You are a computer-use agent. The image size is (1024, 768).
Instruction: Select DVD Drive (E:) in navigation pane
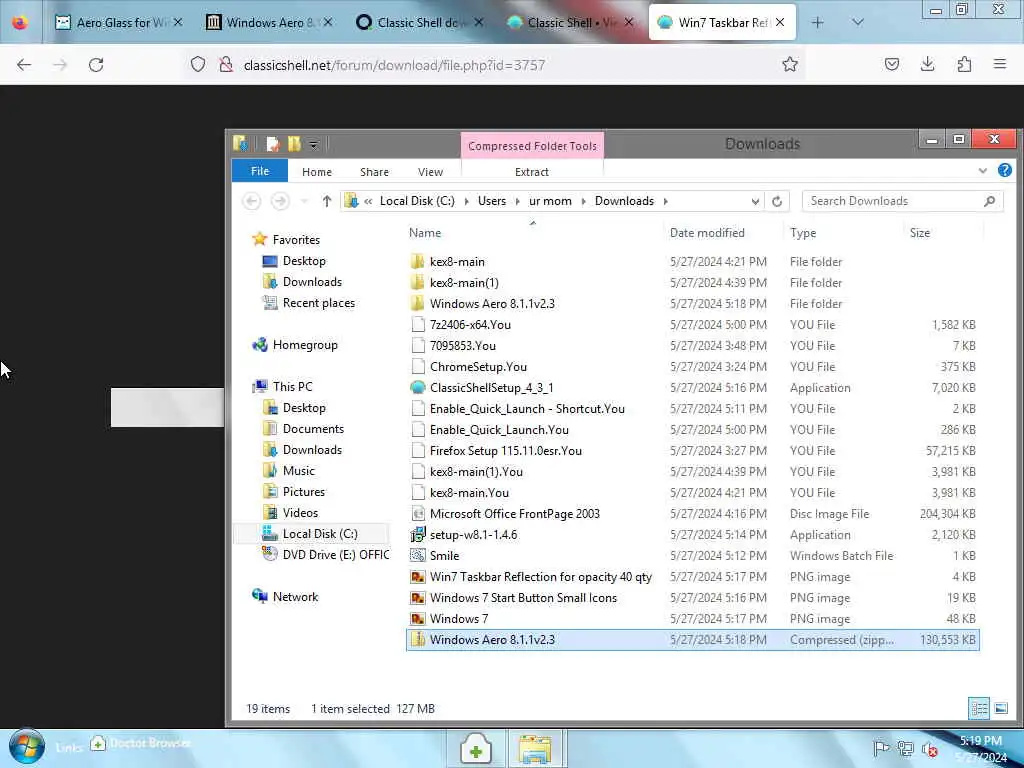click(335, 554)
